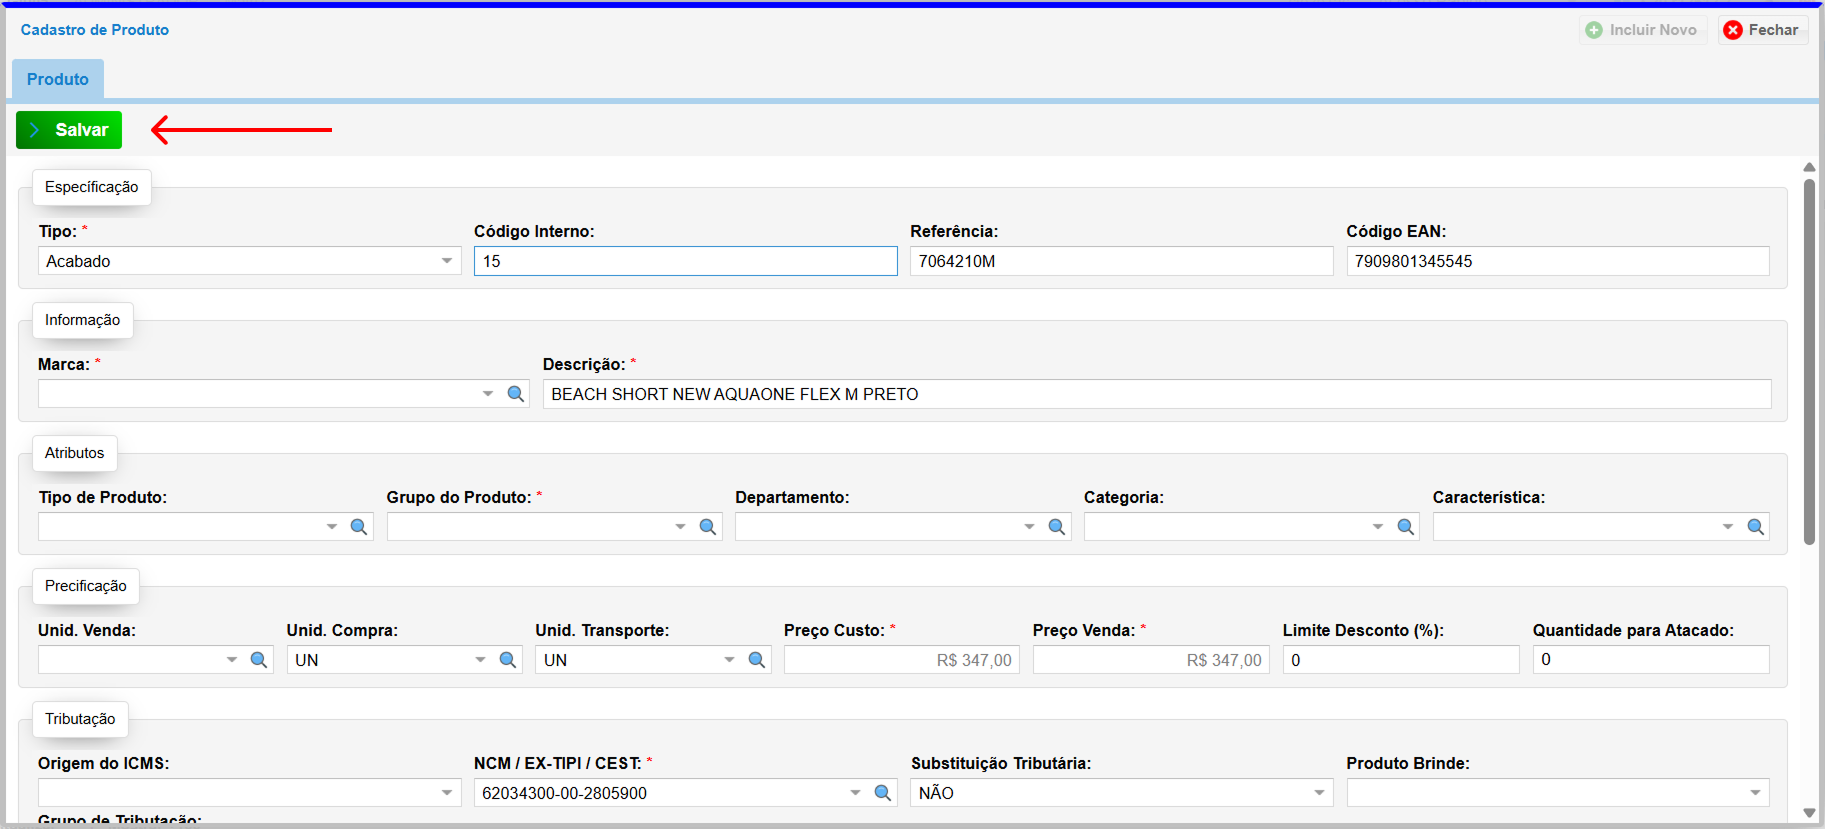The width and height of the screenshot is (1825, 829).
Task: Open the Departamento search lookup icon
Action: coord(1057,527)
